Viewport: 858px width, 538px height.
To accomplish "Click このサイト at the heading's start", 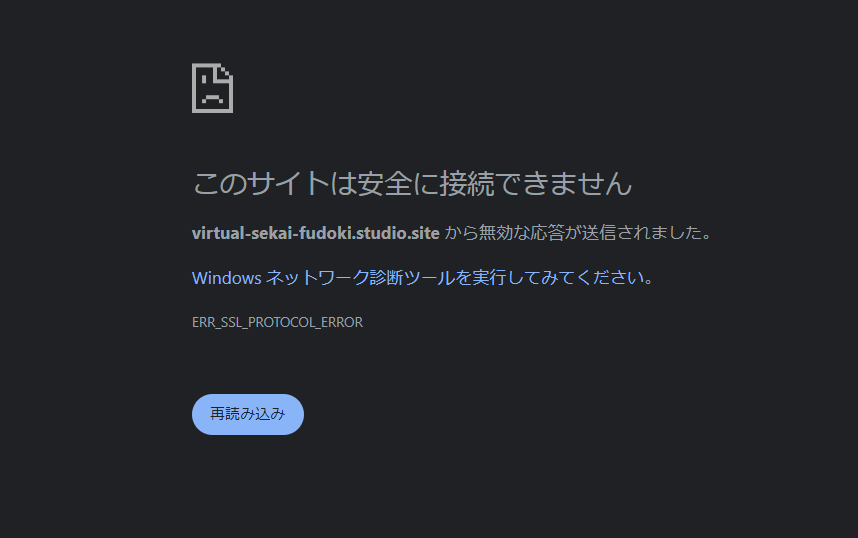I will 260,183.
